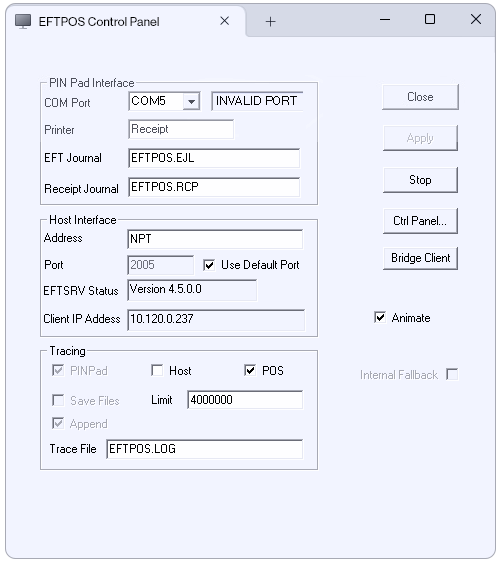Maximize the window
Image resolution: width=500 pixels, height=562 pixels.
pyautogui.click(x=430, y=19)
